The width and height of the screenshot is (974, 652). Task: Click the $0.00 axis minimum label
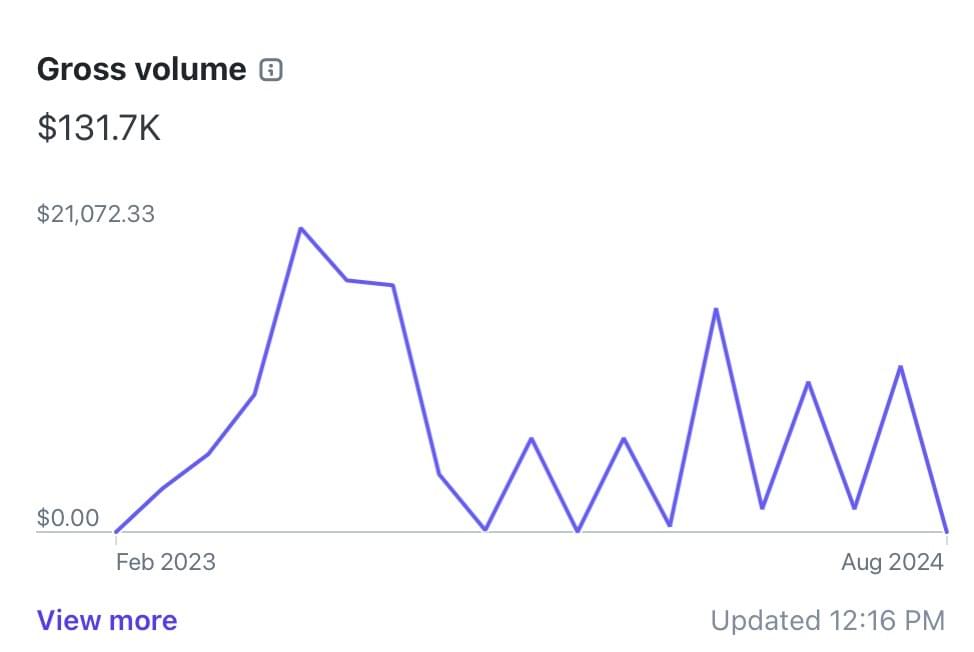68,518
